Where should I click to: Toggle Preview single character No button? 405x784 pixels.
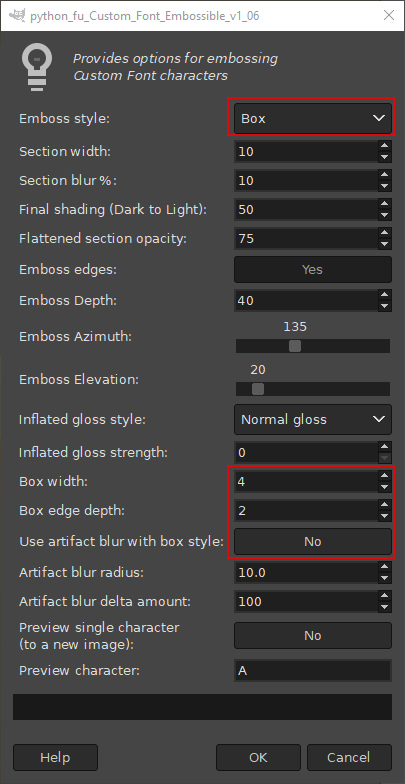(312, 636)
